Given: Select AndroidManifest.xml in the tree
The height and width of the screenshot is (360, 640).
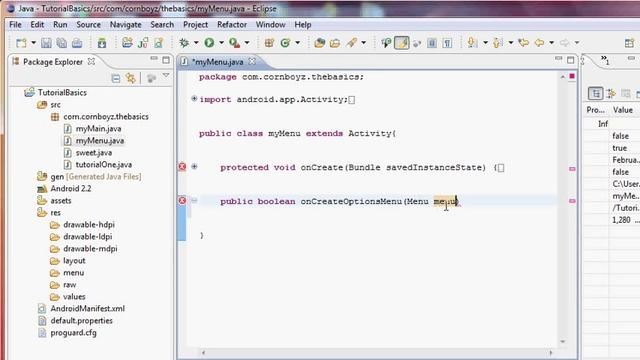Looking at the screenshot, I should tap(87, 309).
